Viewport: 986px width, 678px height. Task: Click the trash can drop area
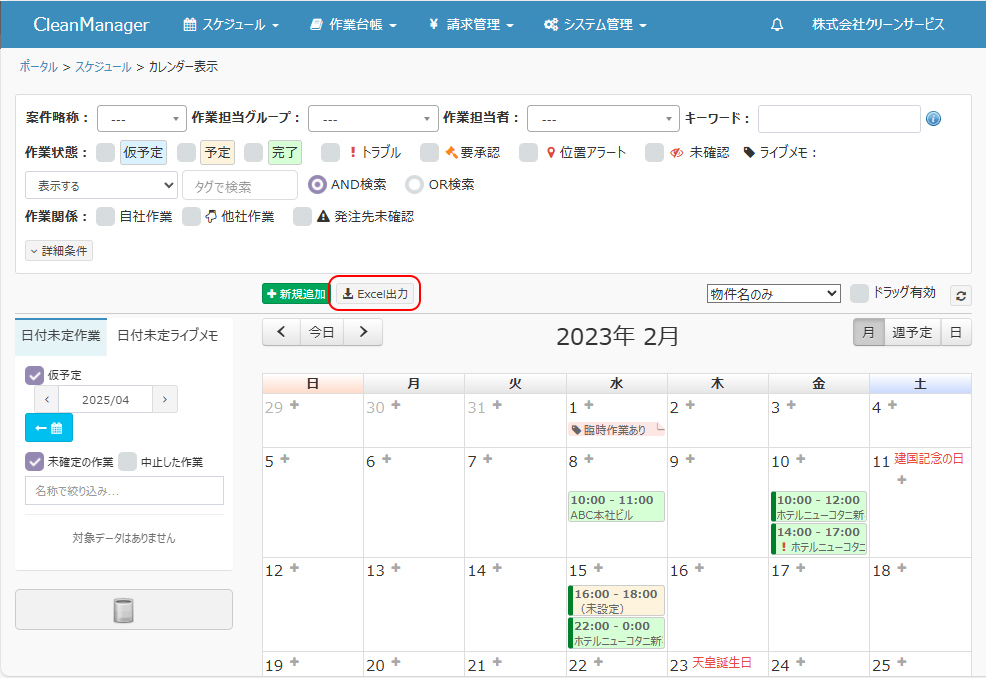pyautogui.click(x=124, y=610)
